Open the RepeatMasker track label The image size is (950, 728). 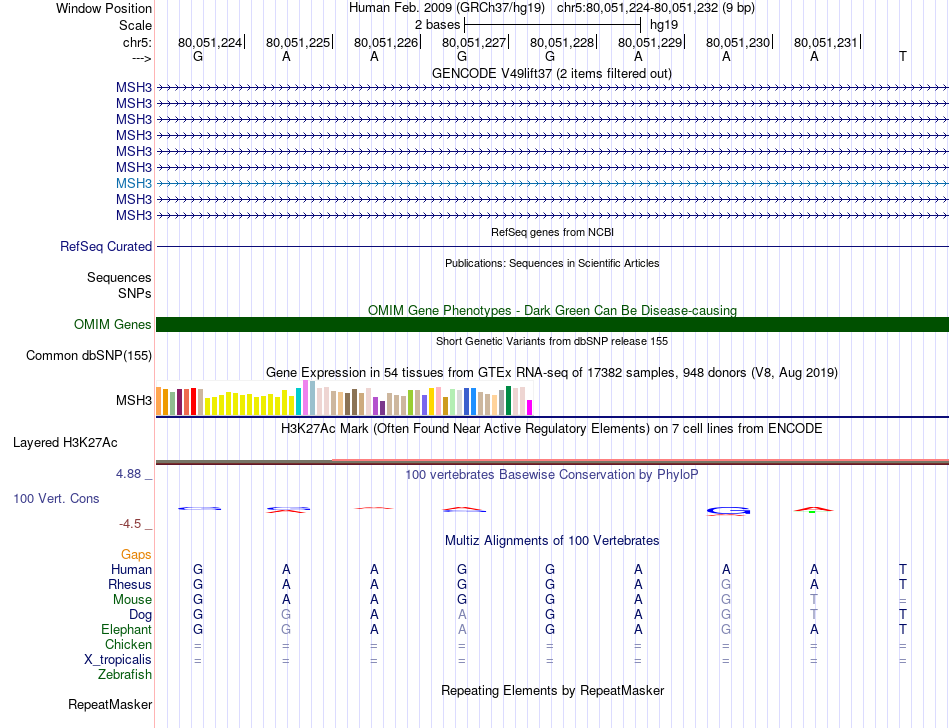point(110,705)
